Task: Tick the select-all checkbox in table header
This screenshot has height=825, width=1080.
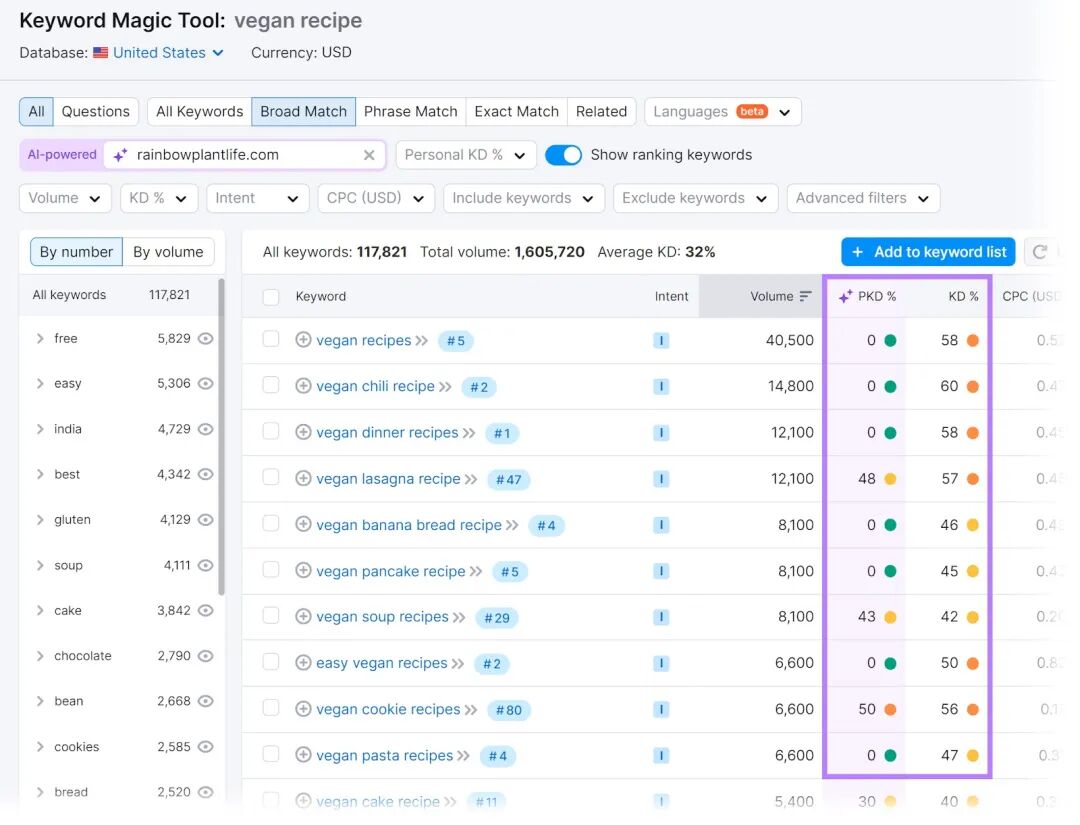Action: (x=271, y=297)
